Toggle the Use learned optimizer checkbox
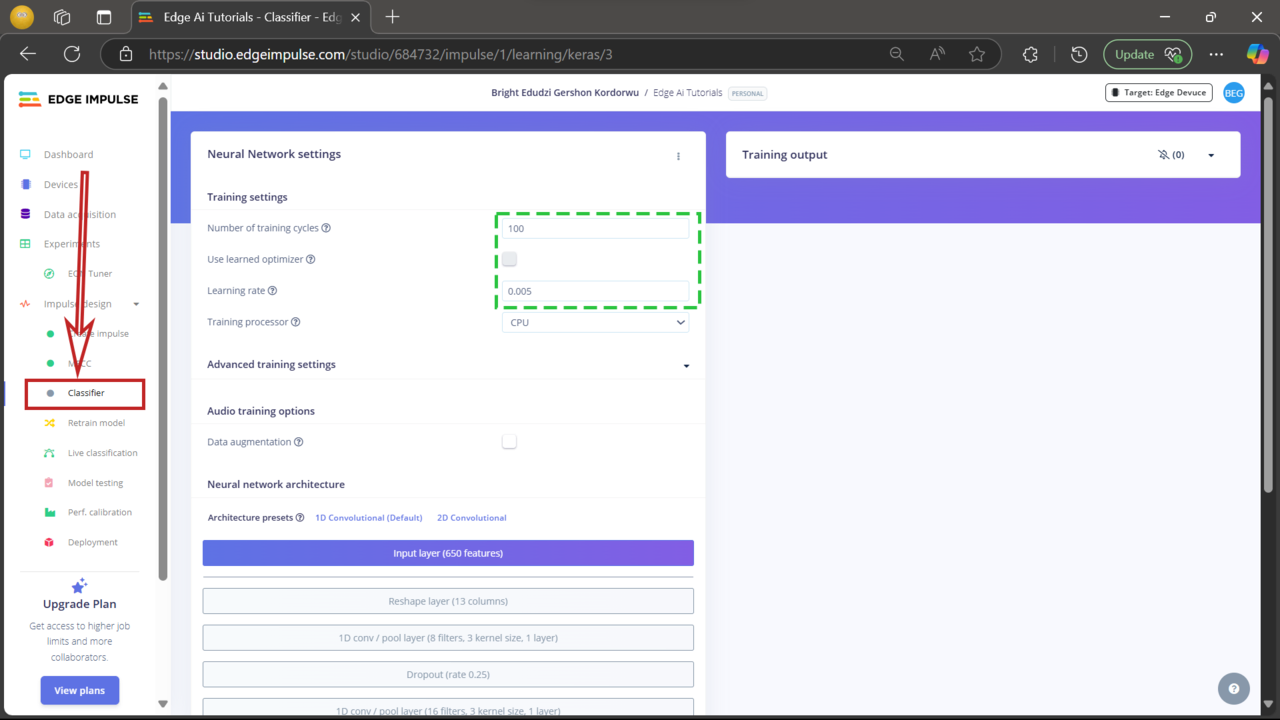The height and width of the screenshot is (720, 1280). tap(509, 258)
